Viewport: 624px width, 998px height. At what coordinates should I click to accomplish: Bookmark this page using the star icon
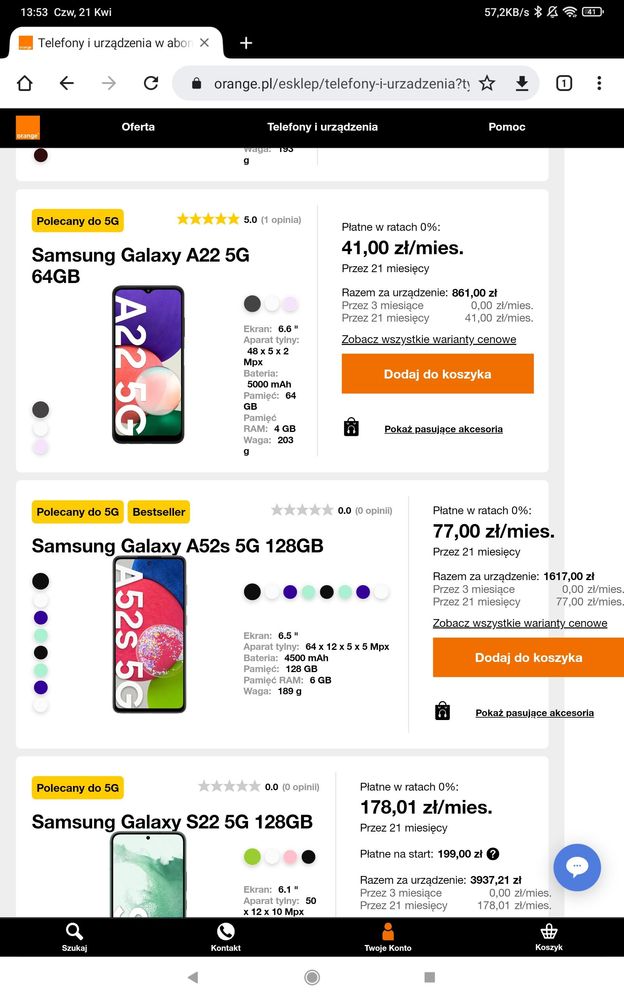click(486, 83)
